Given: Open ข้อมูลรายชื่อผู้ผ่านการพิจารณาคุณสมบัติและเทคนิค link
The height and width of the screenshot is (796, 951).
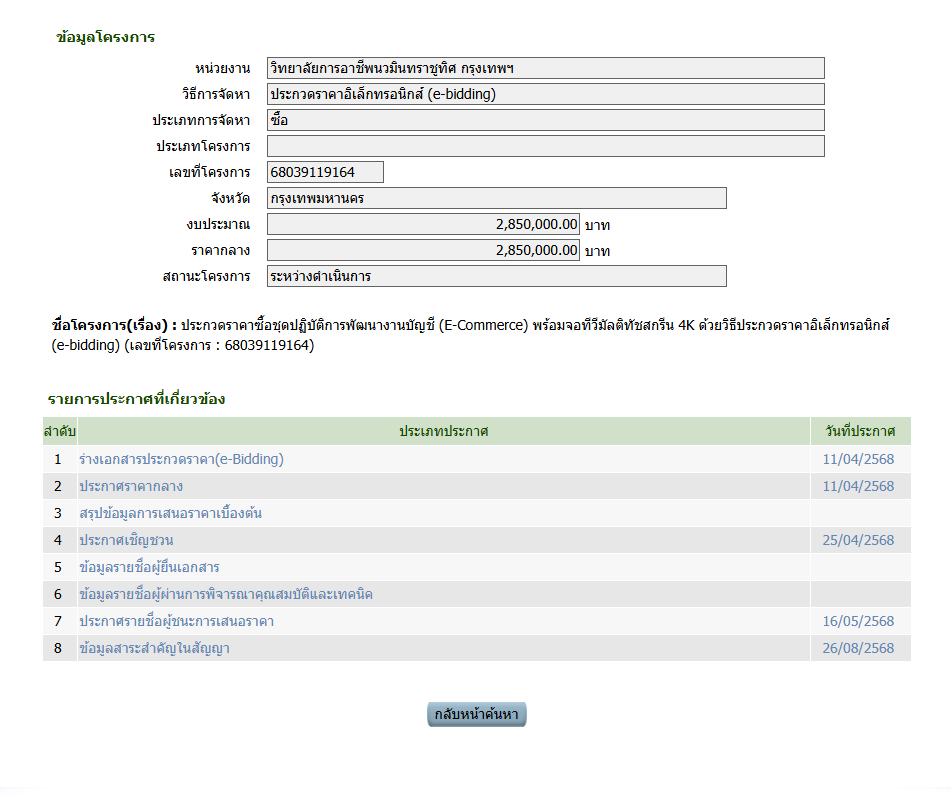Looking at the screenshot, I should (226, 595).
